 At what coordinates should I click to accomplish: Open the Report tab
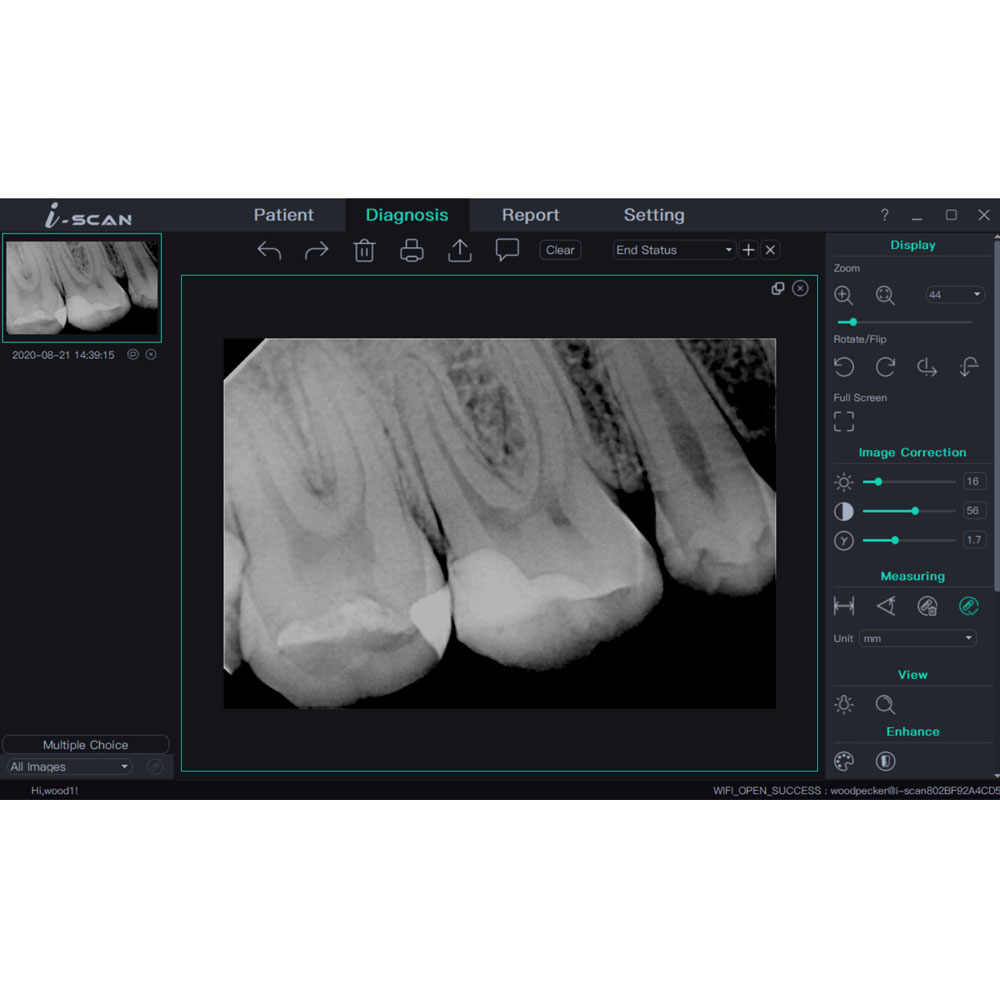coord(530,215)
